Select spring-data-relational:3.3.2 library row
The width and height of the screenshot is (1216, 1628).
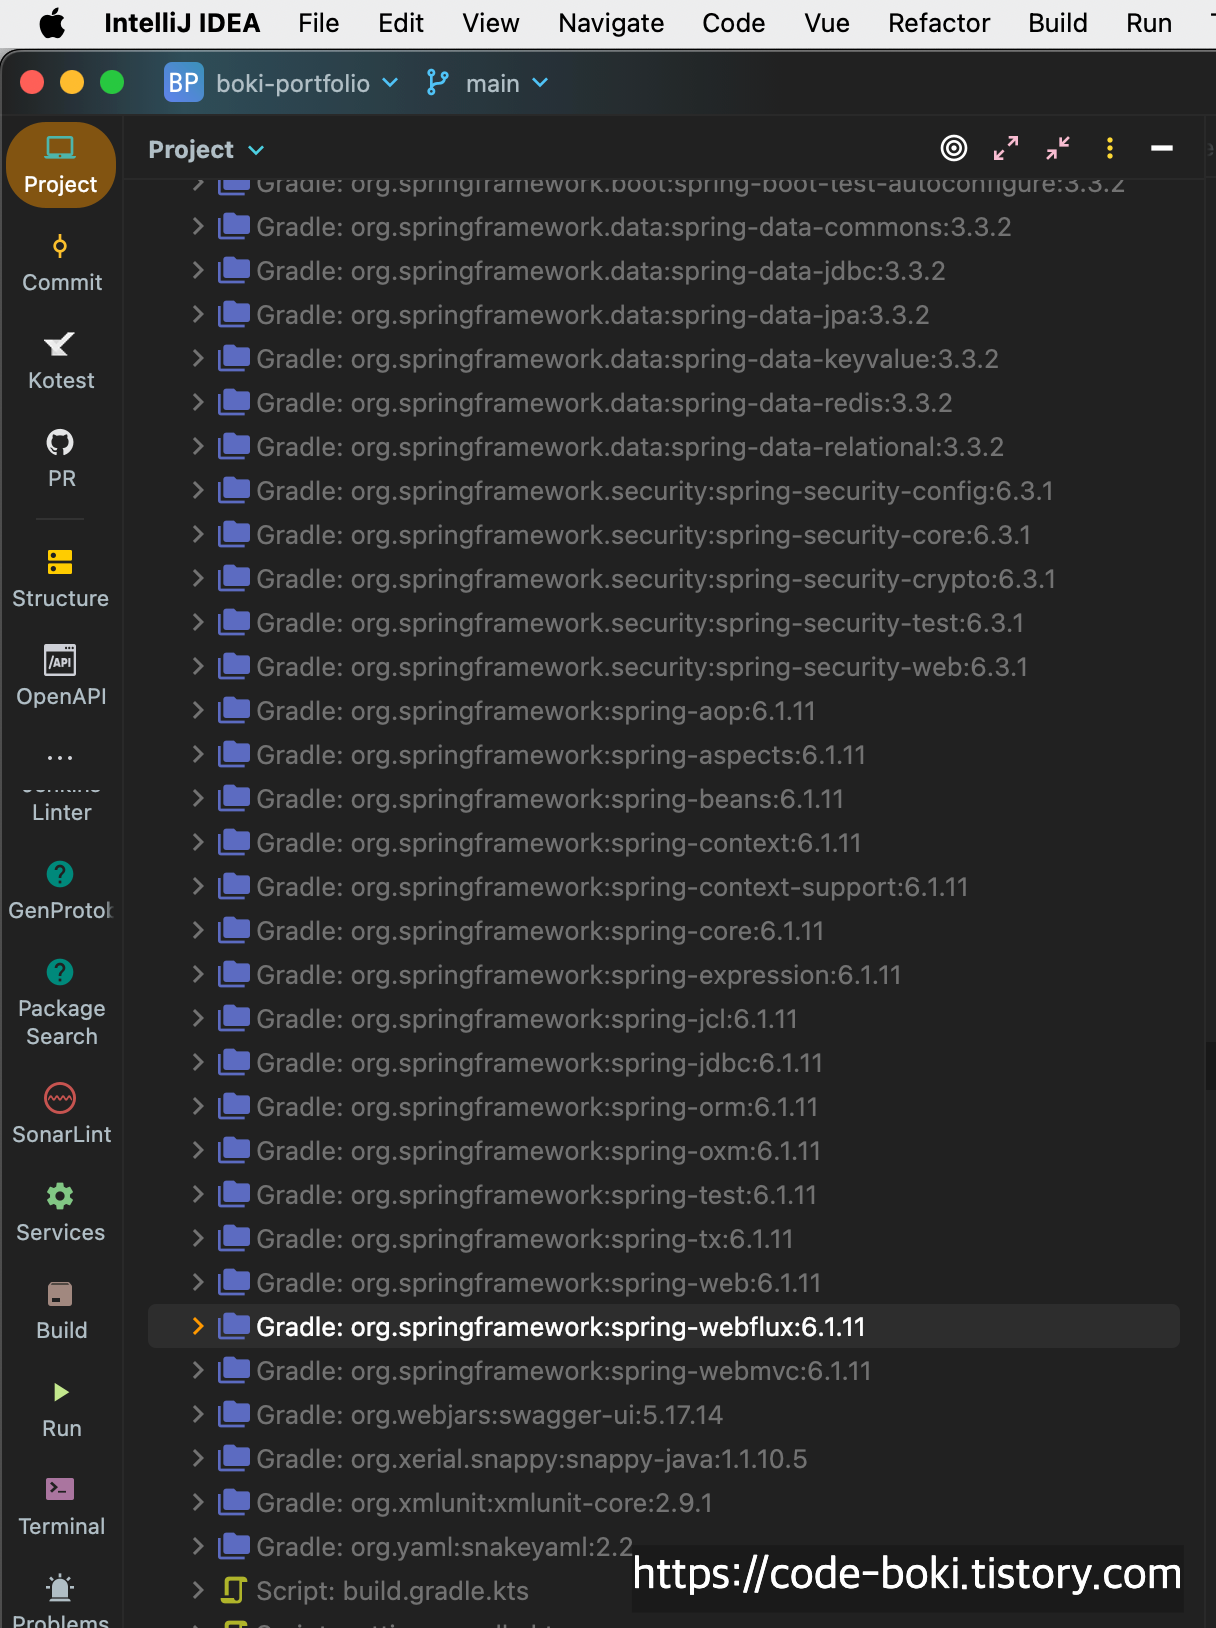pyautogui.click(x=664, y=447)
